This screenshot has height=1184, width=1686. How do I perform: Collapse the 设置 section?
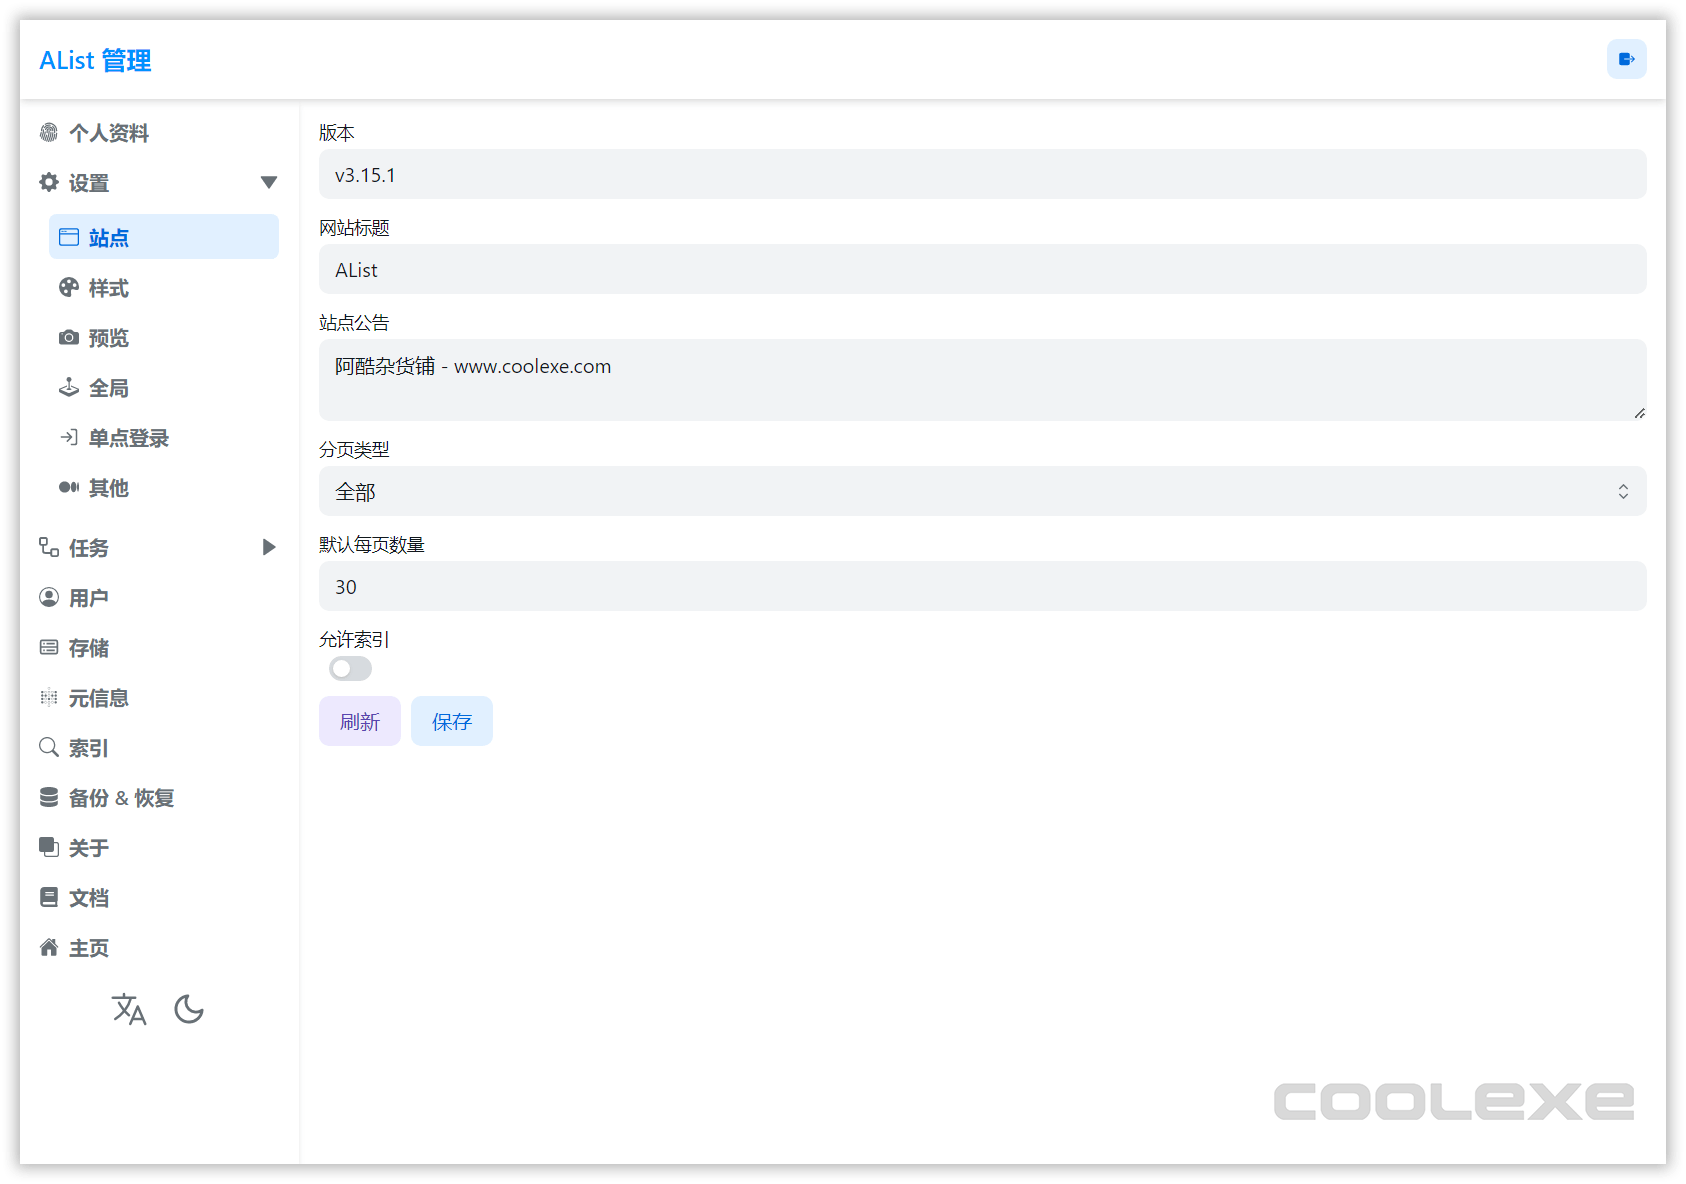tap(269, 182)
